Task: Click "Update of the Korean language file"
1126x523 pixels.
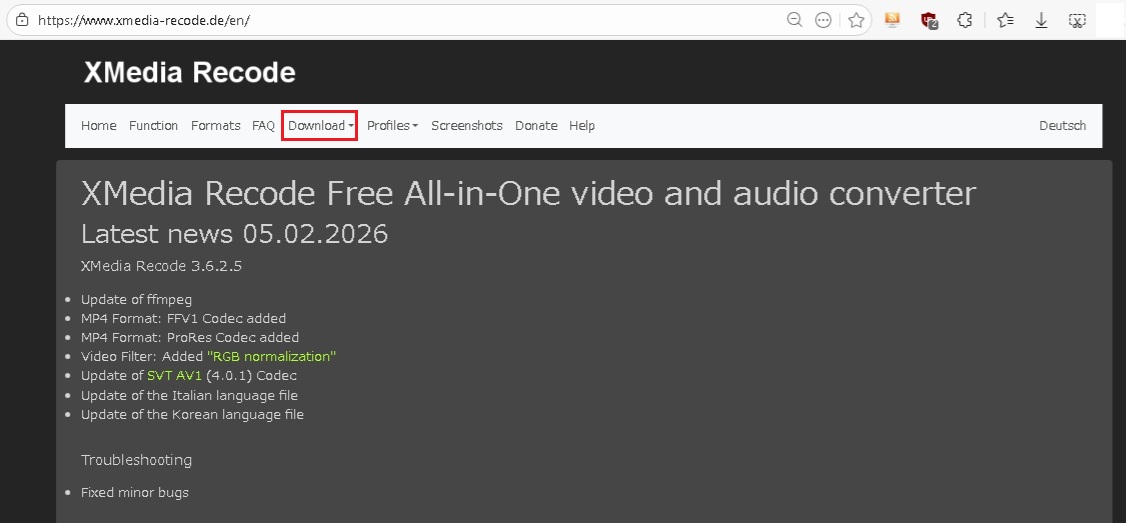Action: point(192,415)
